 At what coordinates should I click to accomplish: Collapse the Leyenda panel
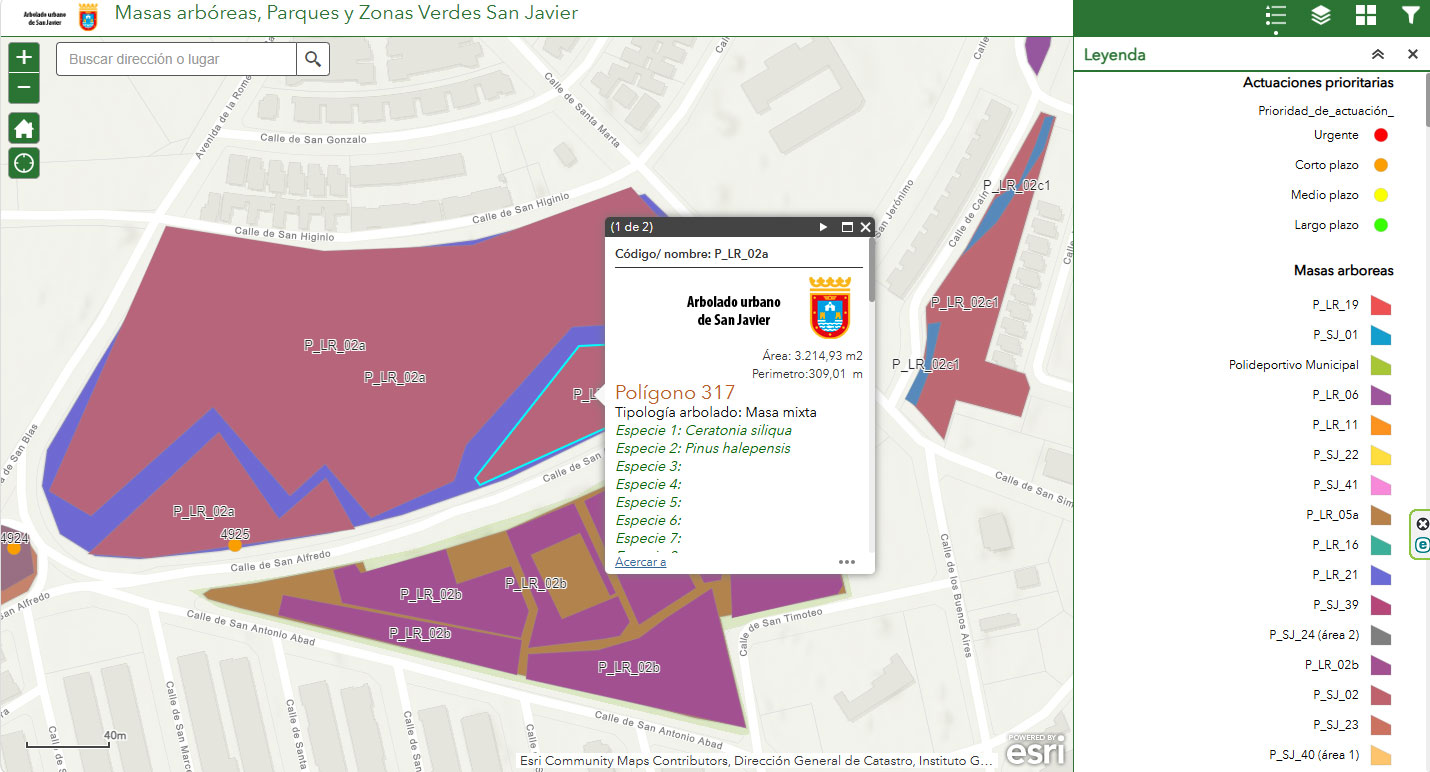[x=1378, y=55]
